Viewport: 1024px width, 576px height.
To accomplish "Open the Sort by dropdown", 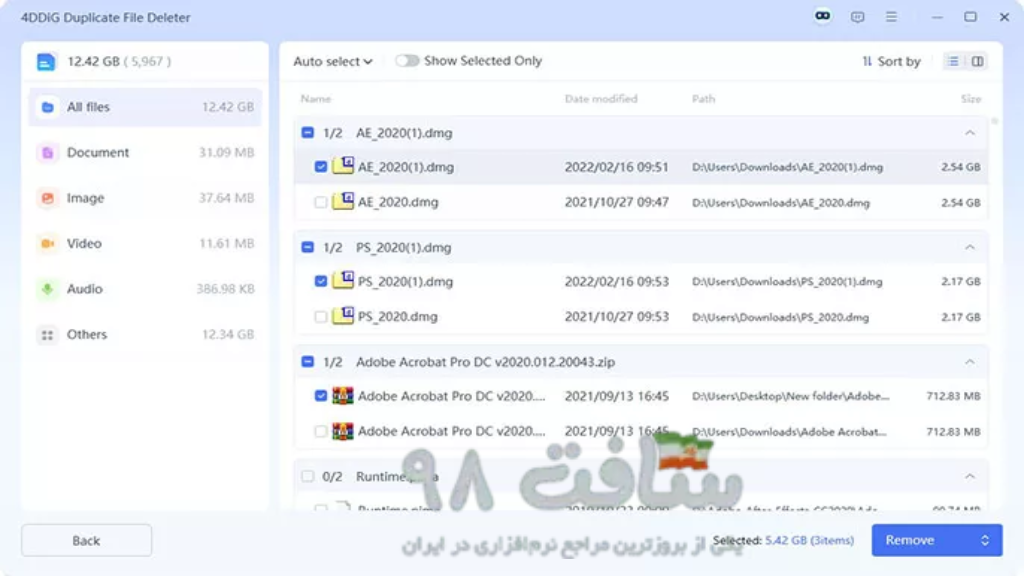I will point(891,61).
